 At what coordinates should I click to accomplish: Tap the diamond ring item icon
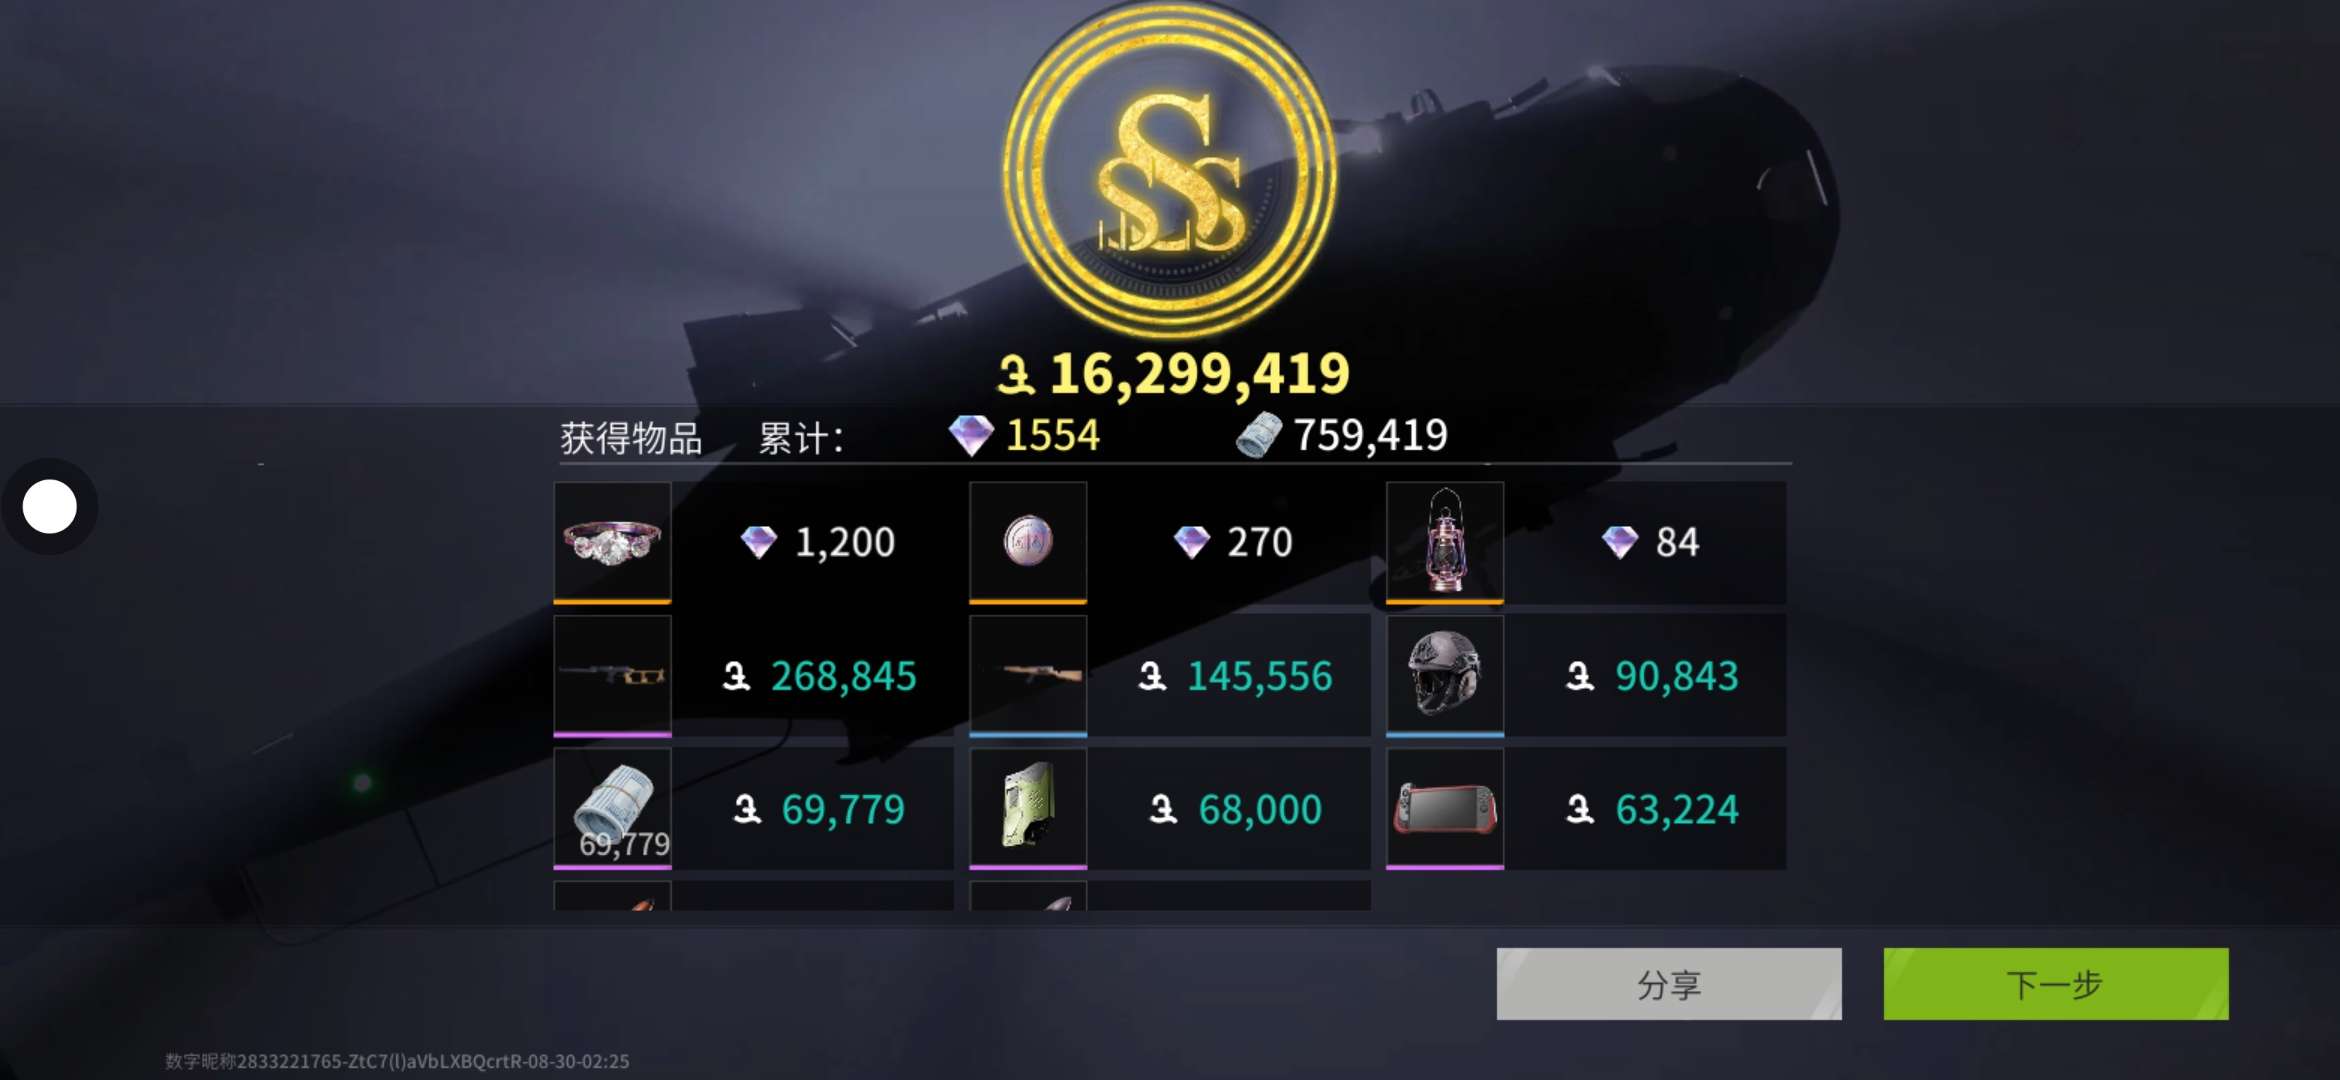(x=612, y=541)
